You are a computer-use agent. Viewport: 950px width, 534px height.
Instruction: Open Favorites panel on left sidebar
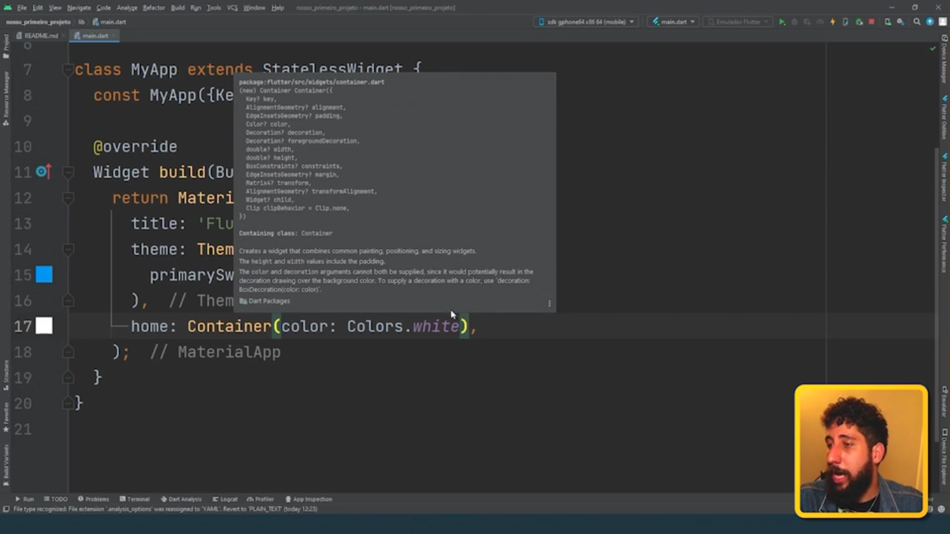[6, 418]
